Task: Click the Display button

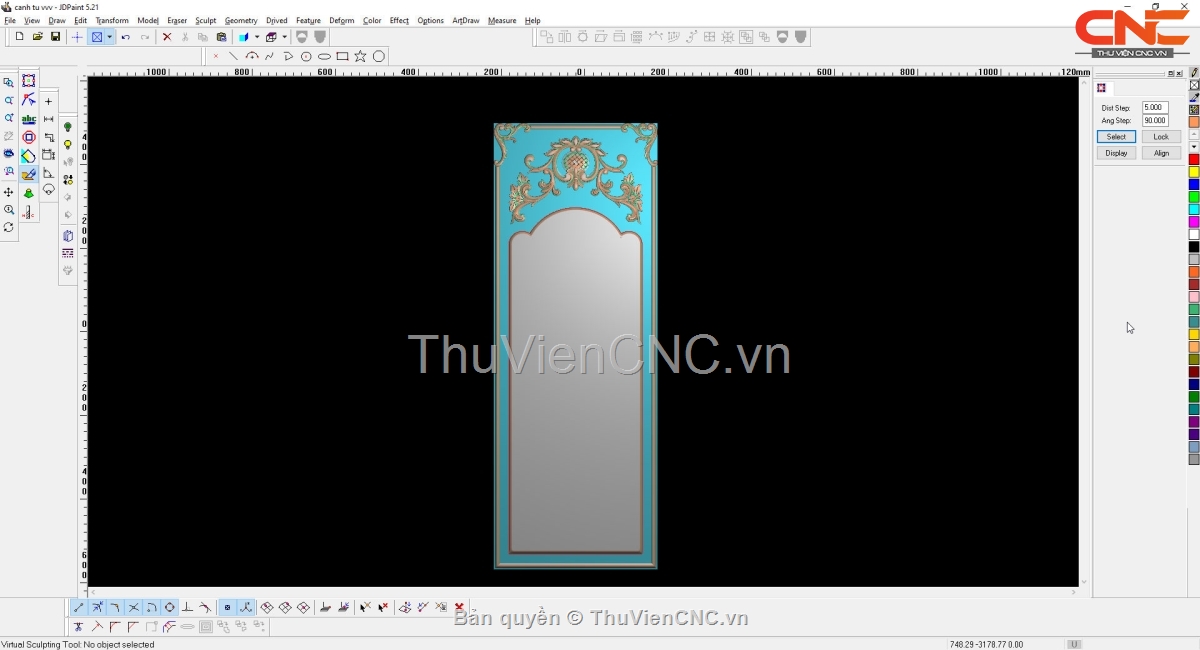Action: click(1116, 153)
